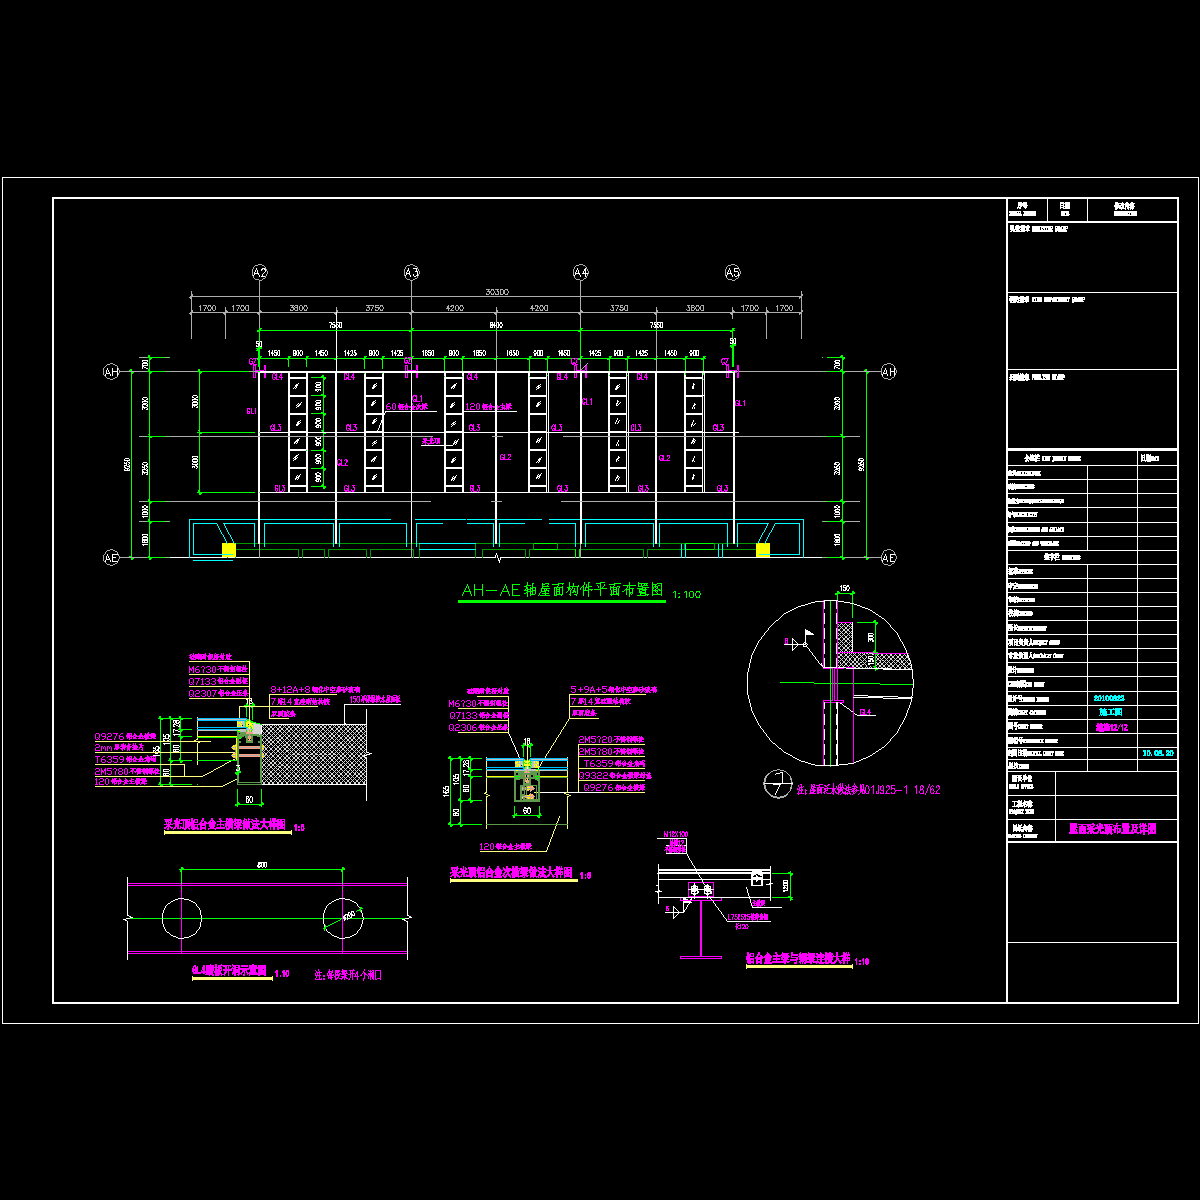This screenshot has width=1200, height=1200.
Task: Pick the 9050 vertical dimension text
Action: [862, 463]
